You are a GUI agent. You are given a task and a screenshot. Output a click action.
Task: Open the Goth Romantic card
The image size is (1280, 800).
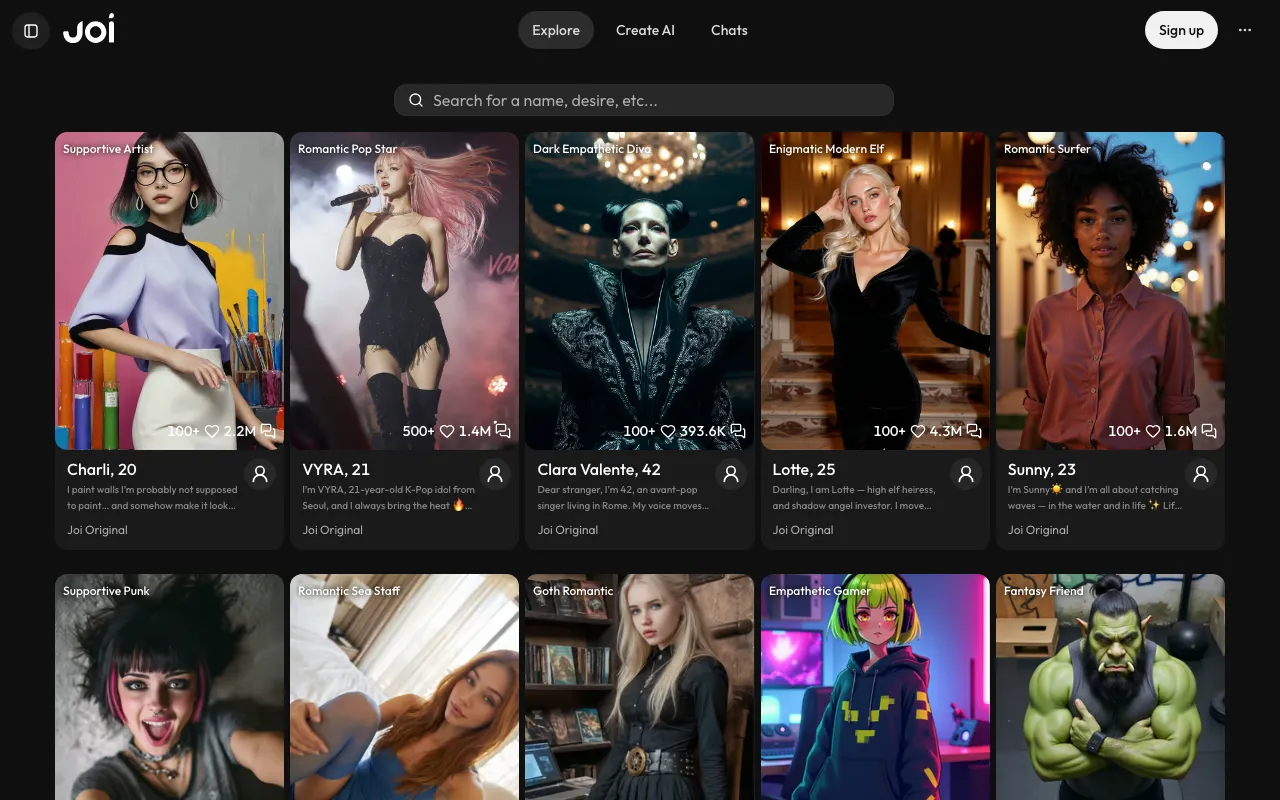[640, 687]
